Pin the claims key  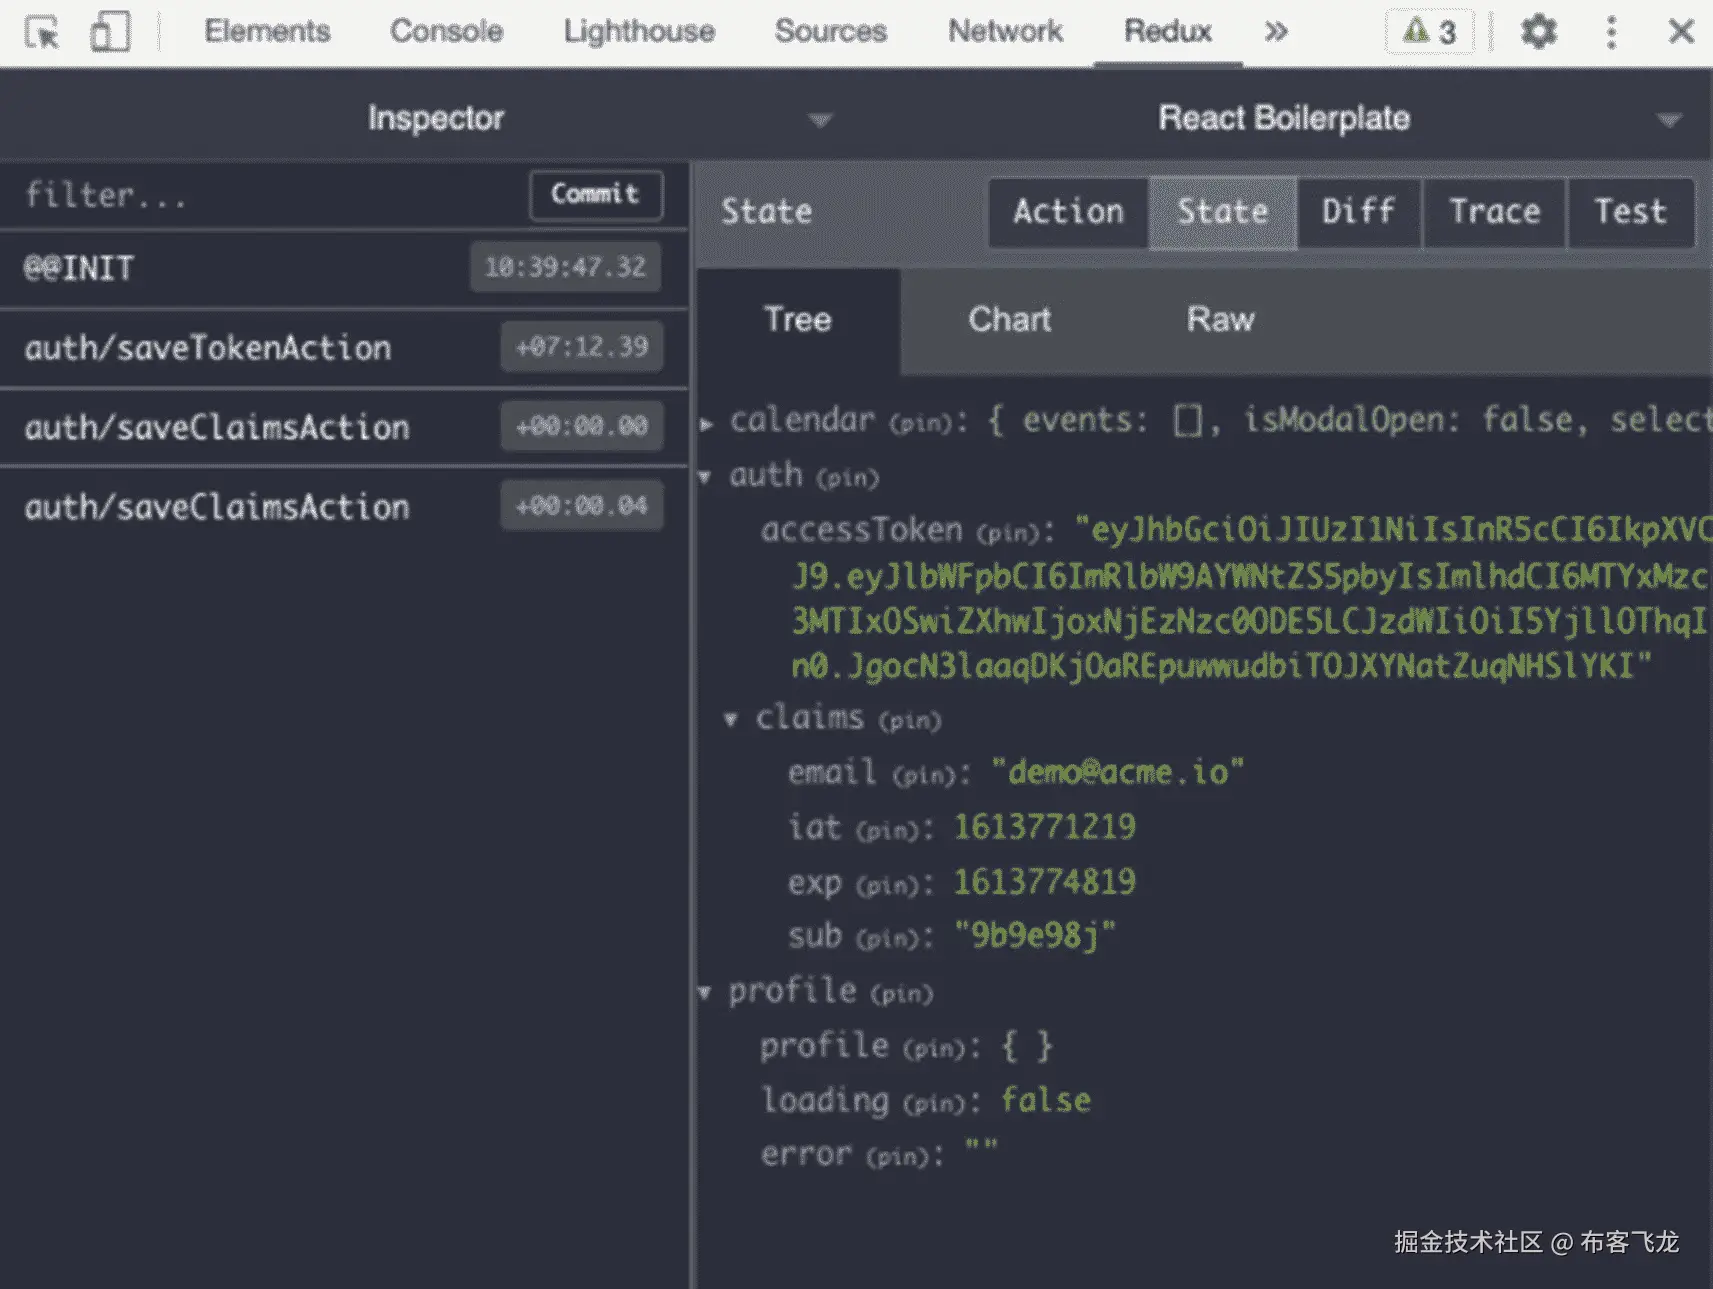[910, 721]
